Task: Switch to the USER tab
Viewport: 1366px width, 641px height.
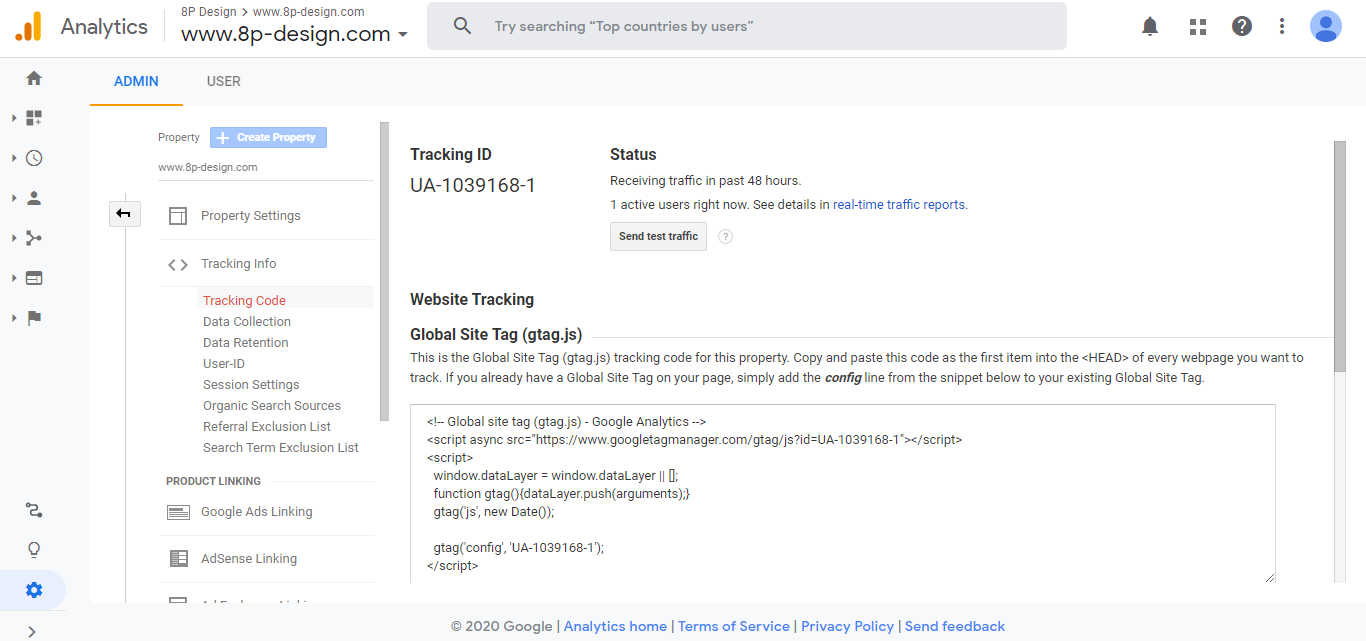Action: tap(223, 81)
